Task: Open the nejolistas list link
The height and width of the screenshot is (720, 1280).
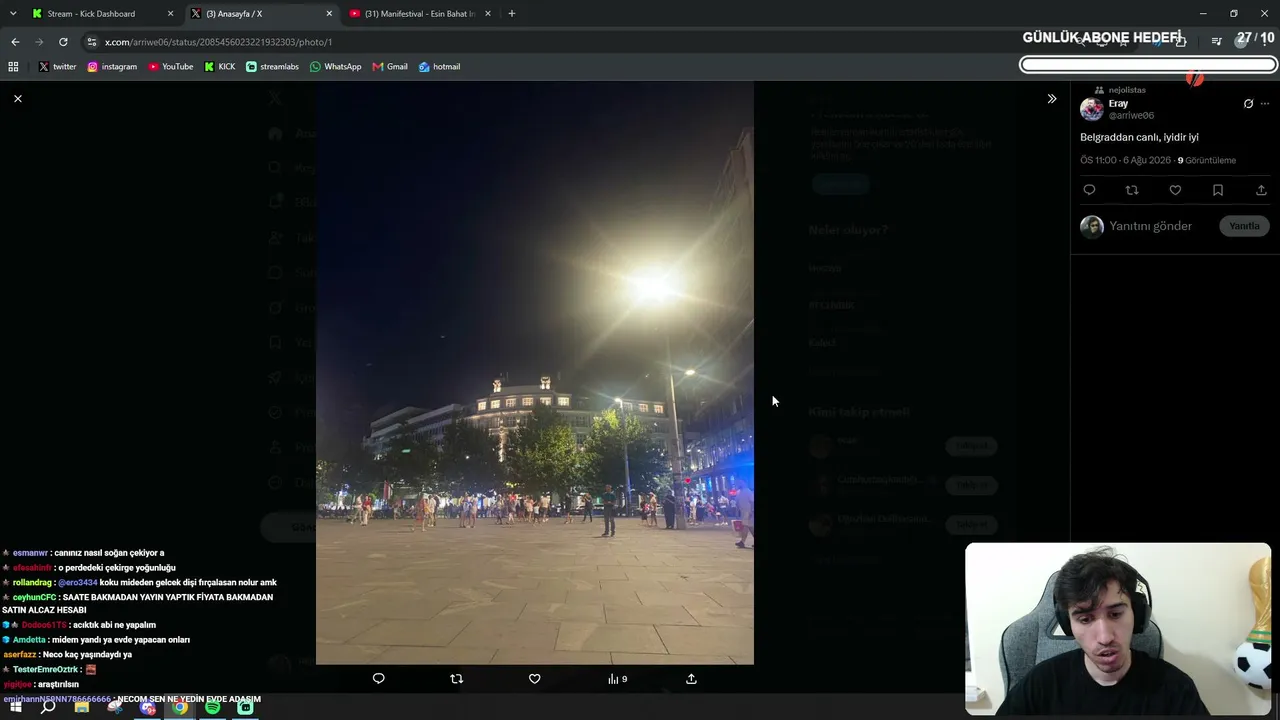Action: coord(1127,90)
